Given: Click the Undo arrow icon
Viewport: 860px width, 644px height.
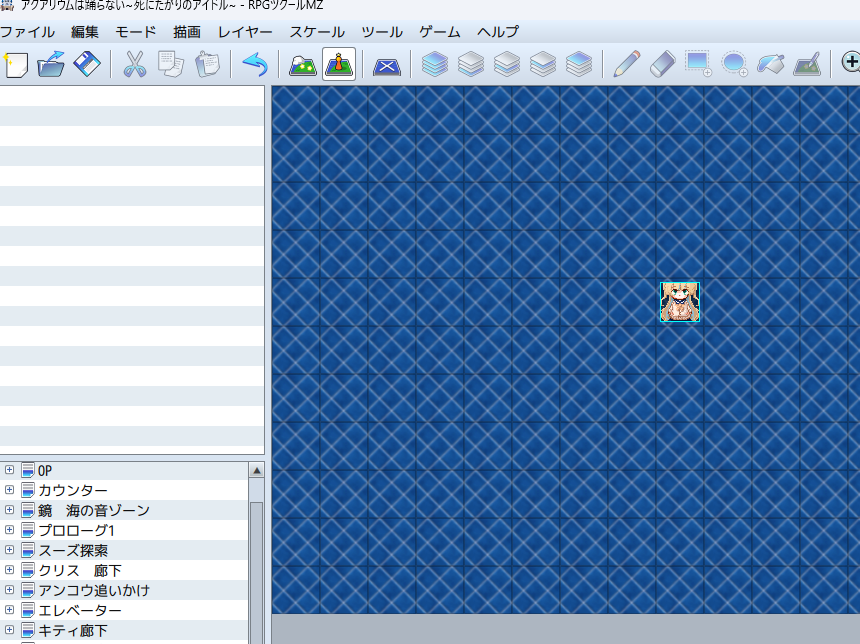Looking at the screenshot, I should tap(254, 65).
